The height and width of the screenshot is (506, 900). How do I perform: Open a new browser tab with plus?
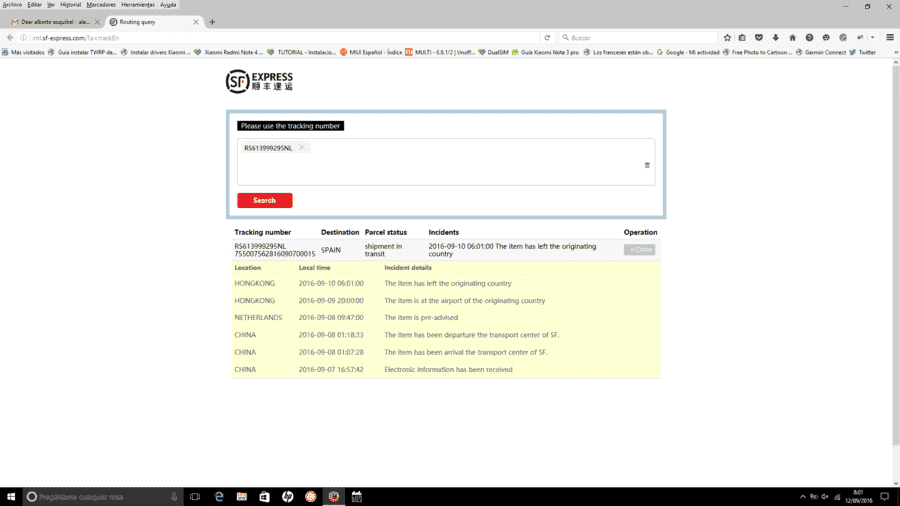212,22
